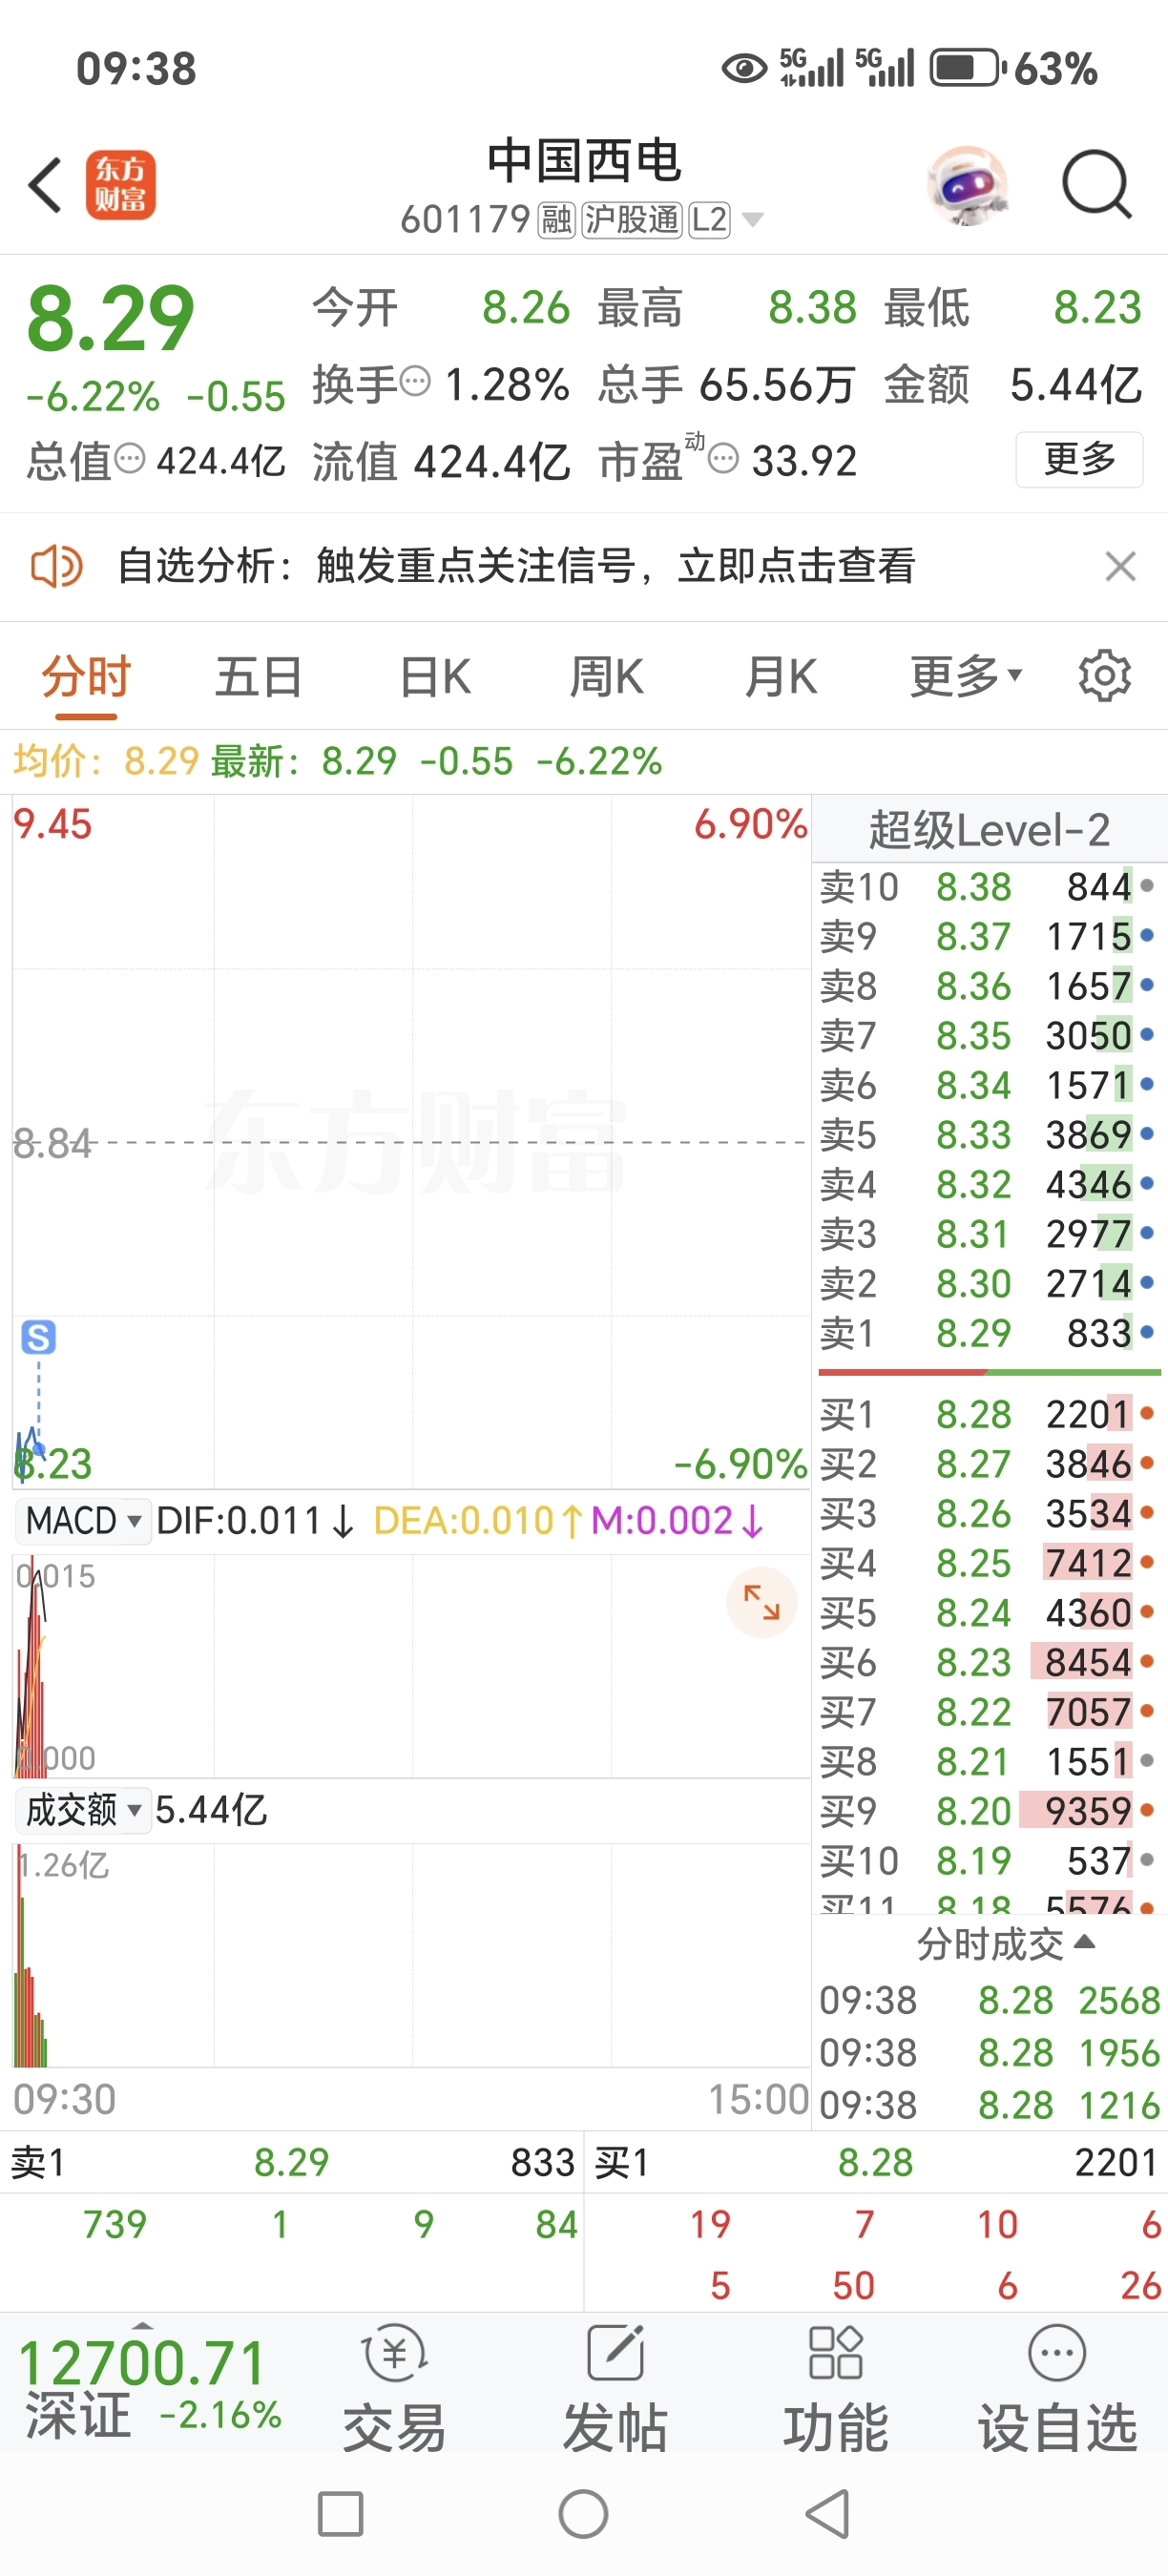
Task: Click the 更多 button in quote summary
Action: pos(1079,459)
